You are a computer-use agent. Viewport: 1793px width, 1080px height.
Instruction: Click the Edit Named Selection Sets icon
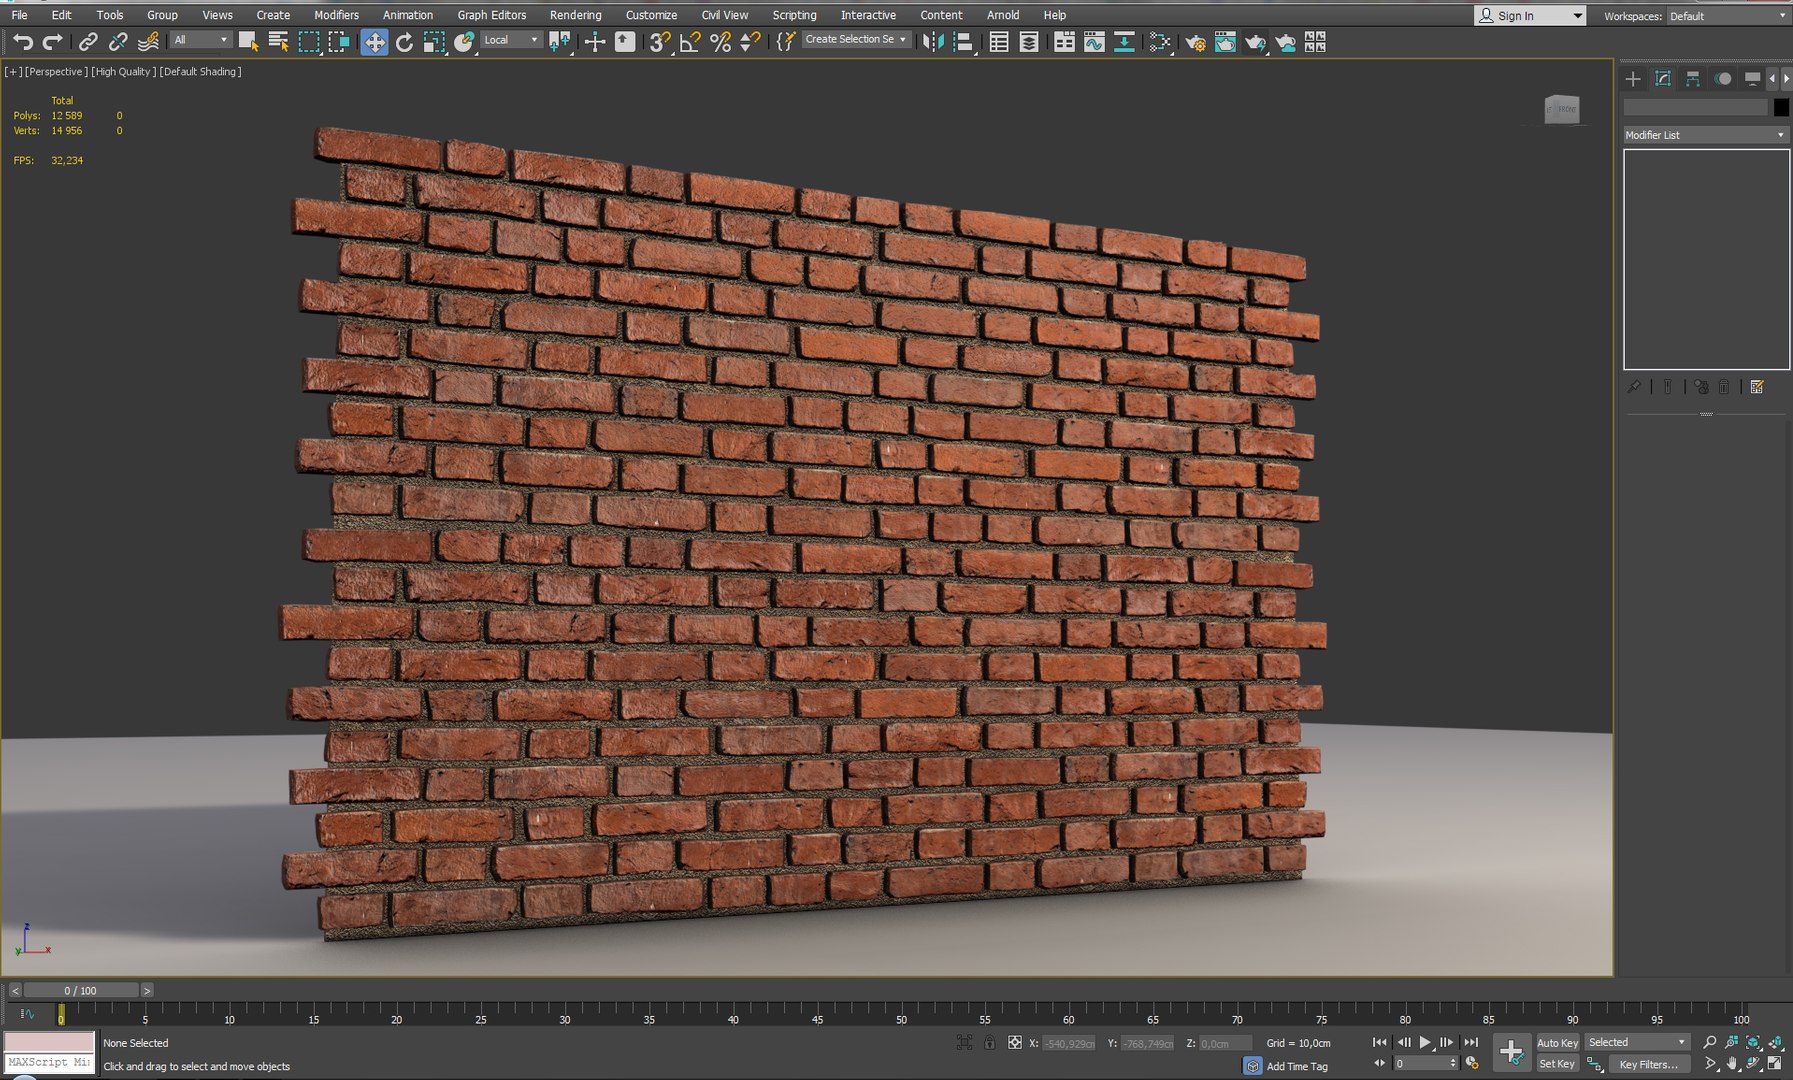786,41
